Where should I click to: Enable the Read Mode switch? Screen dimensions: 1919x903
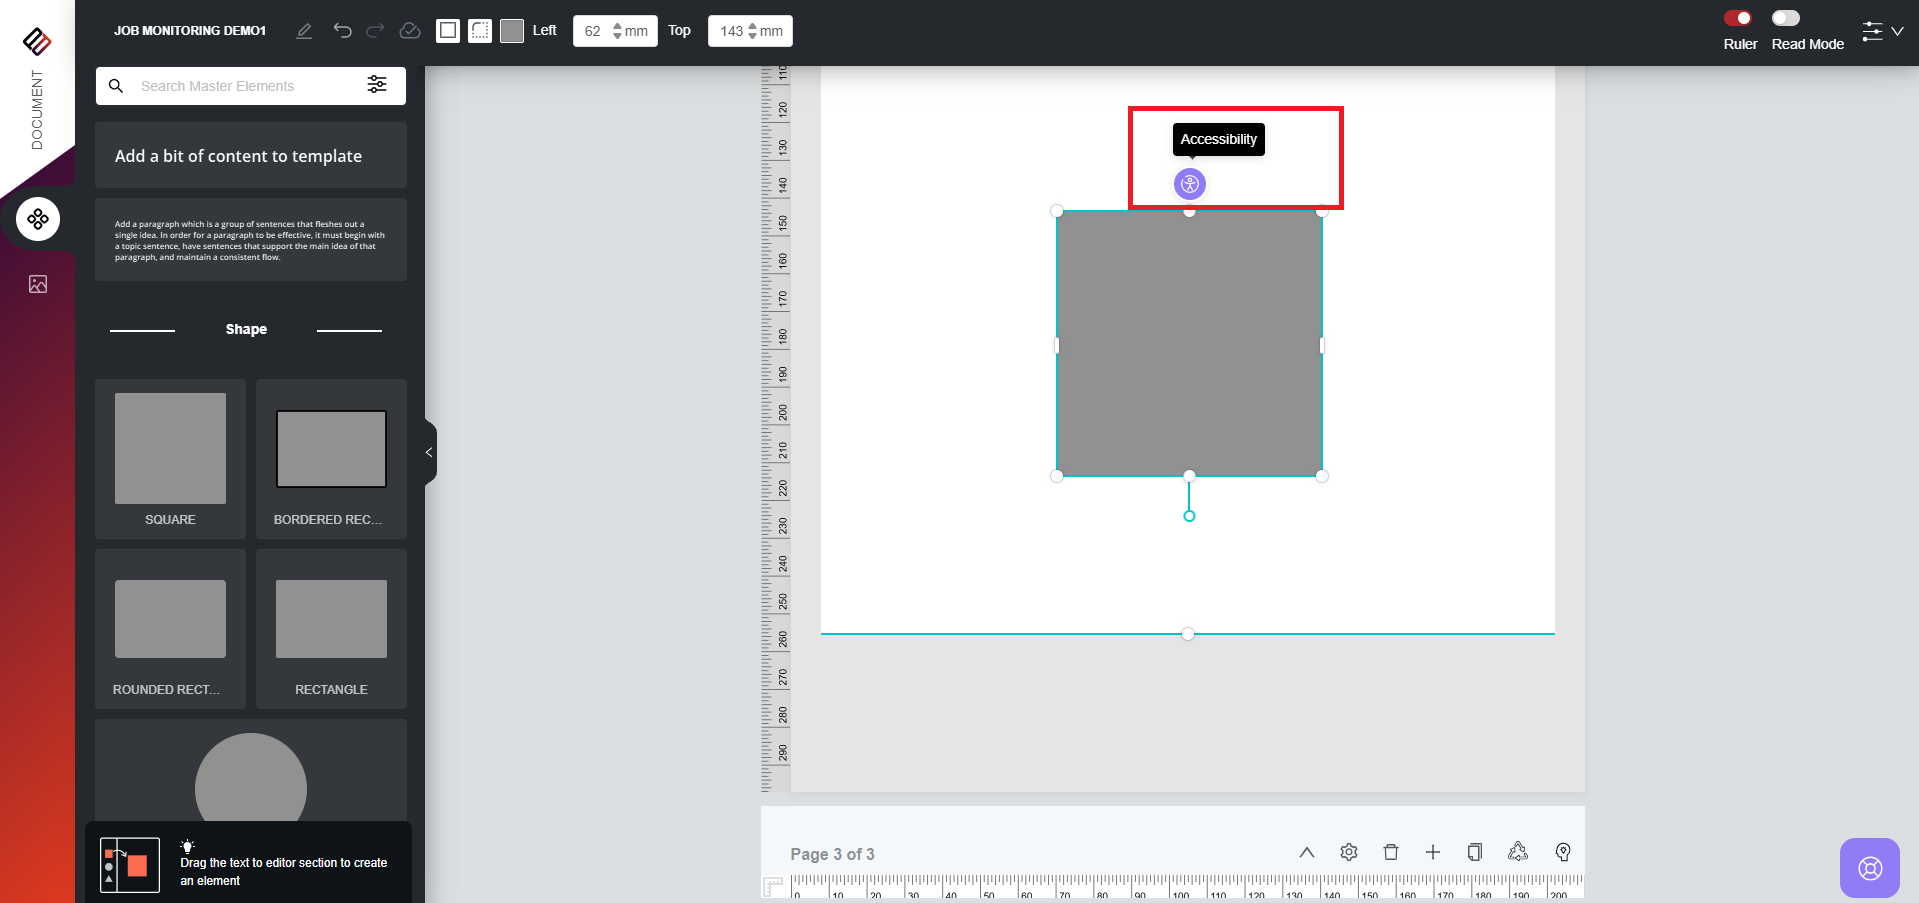point(1785,18)
